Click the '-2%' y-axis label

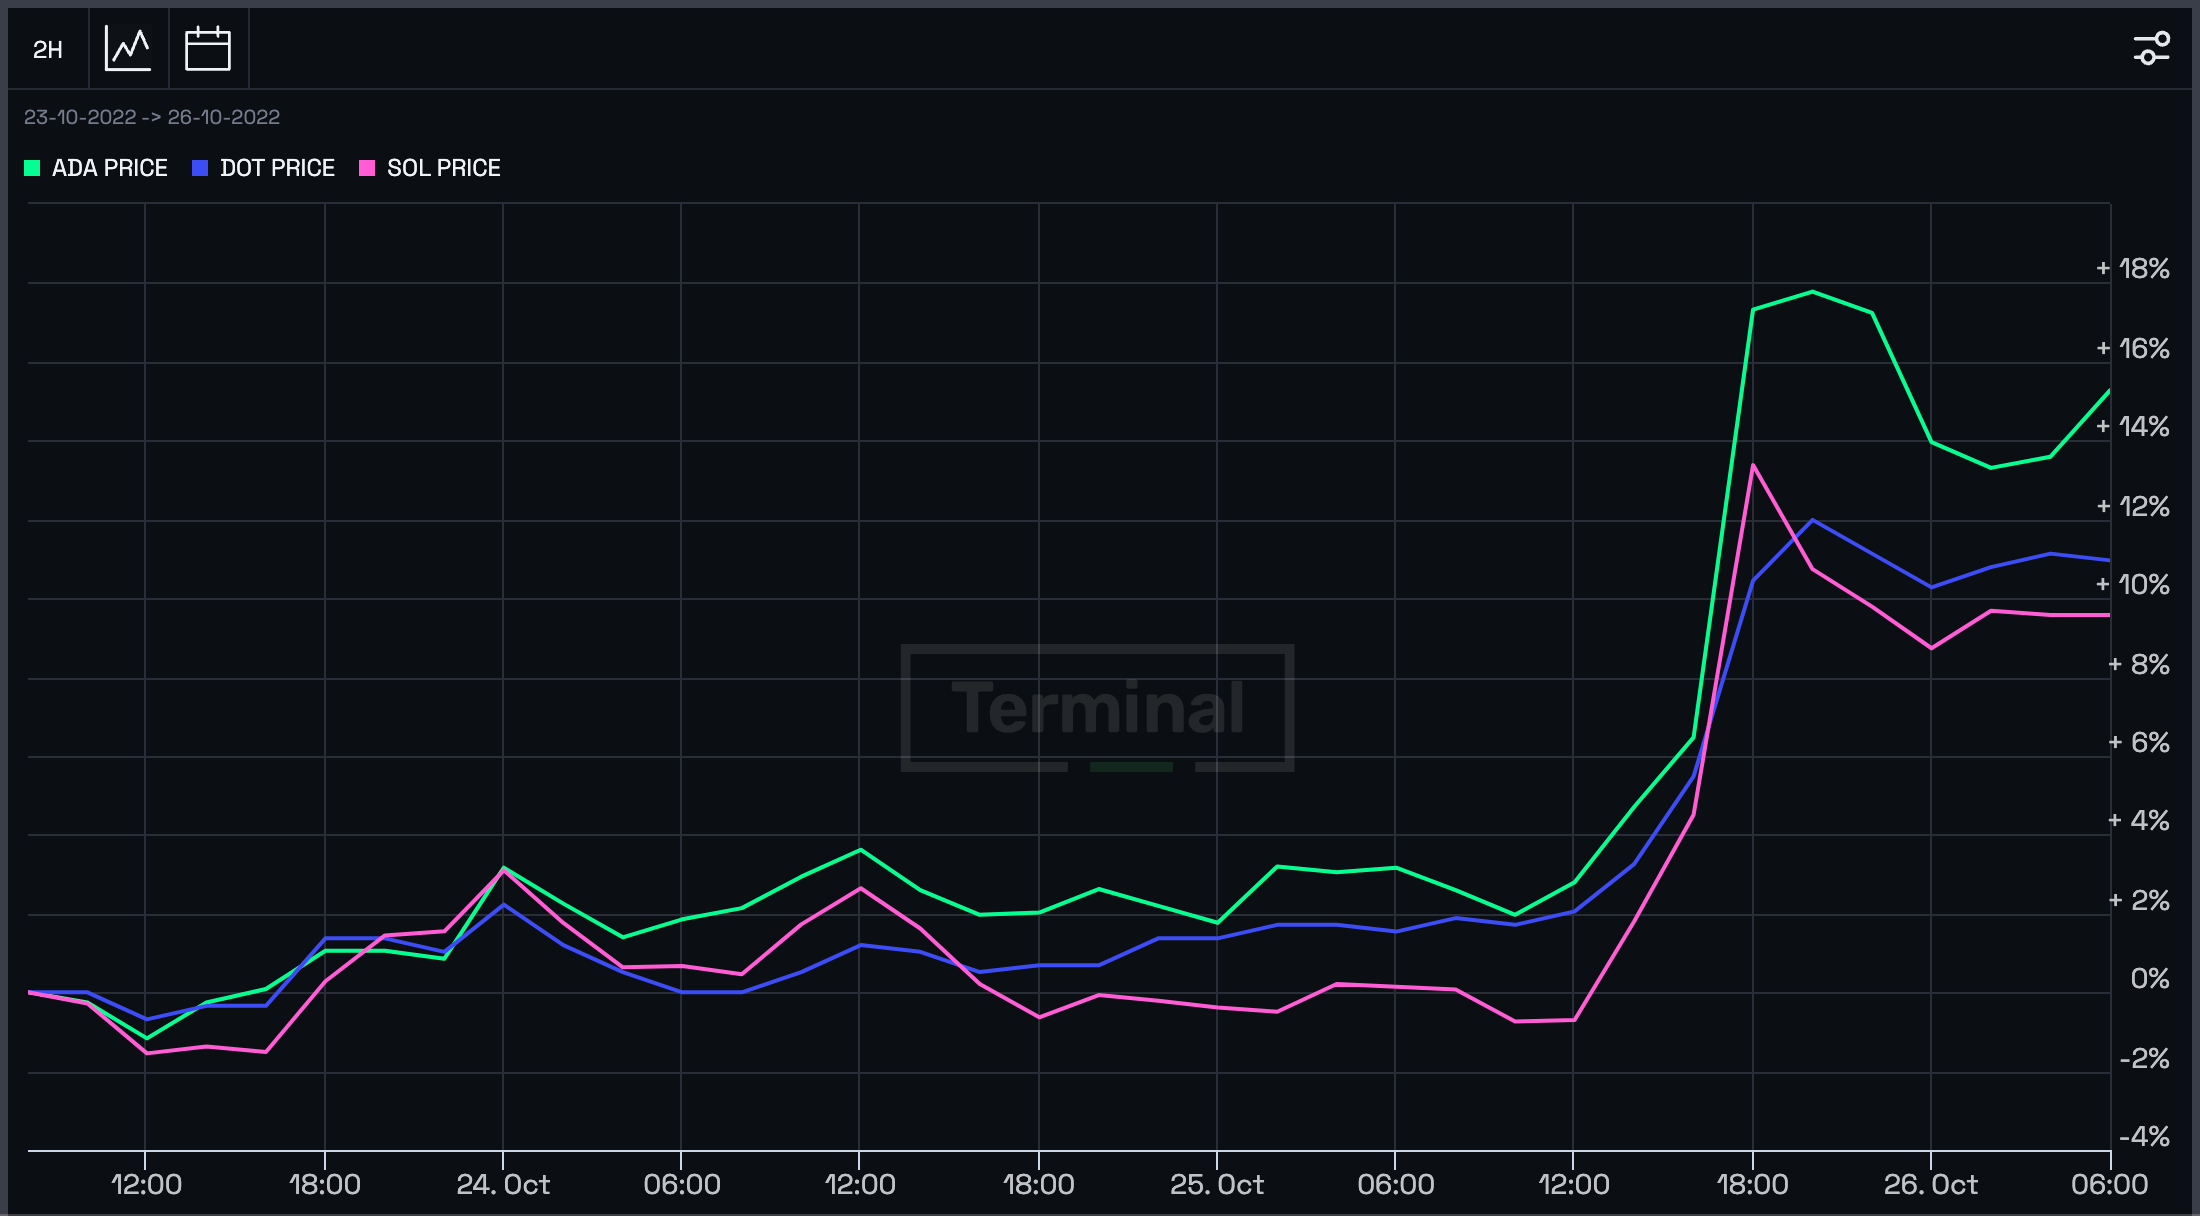point(2144,1058)
